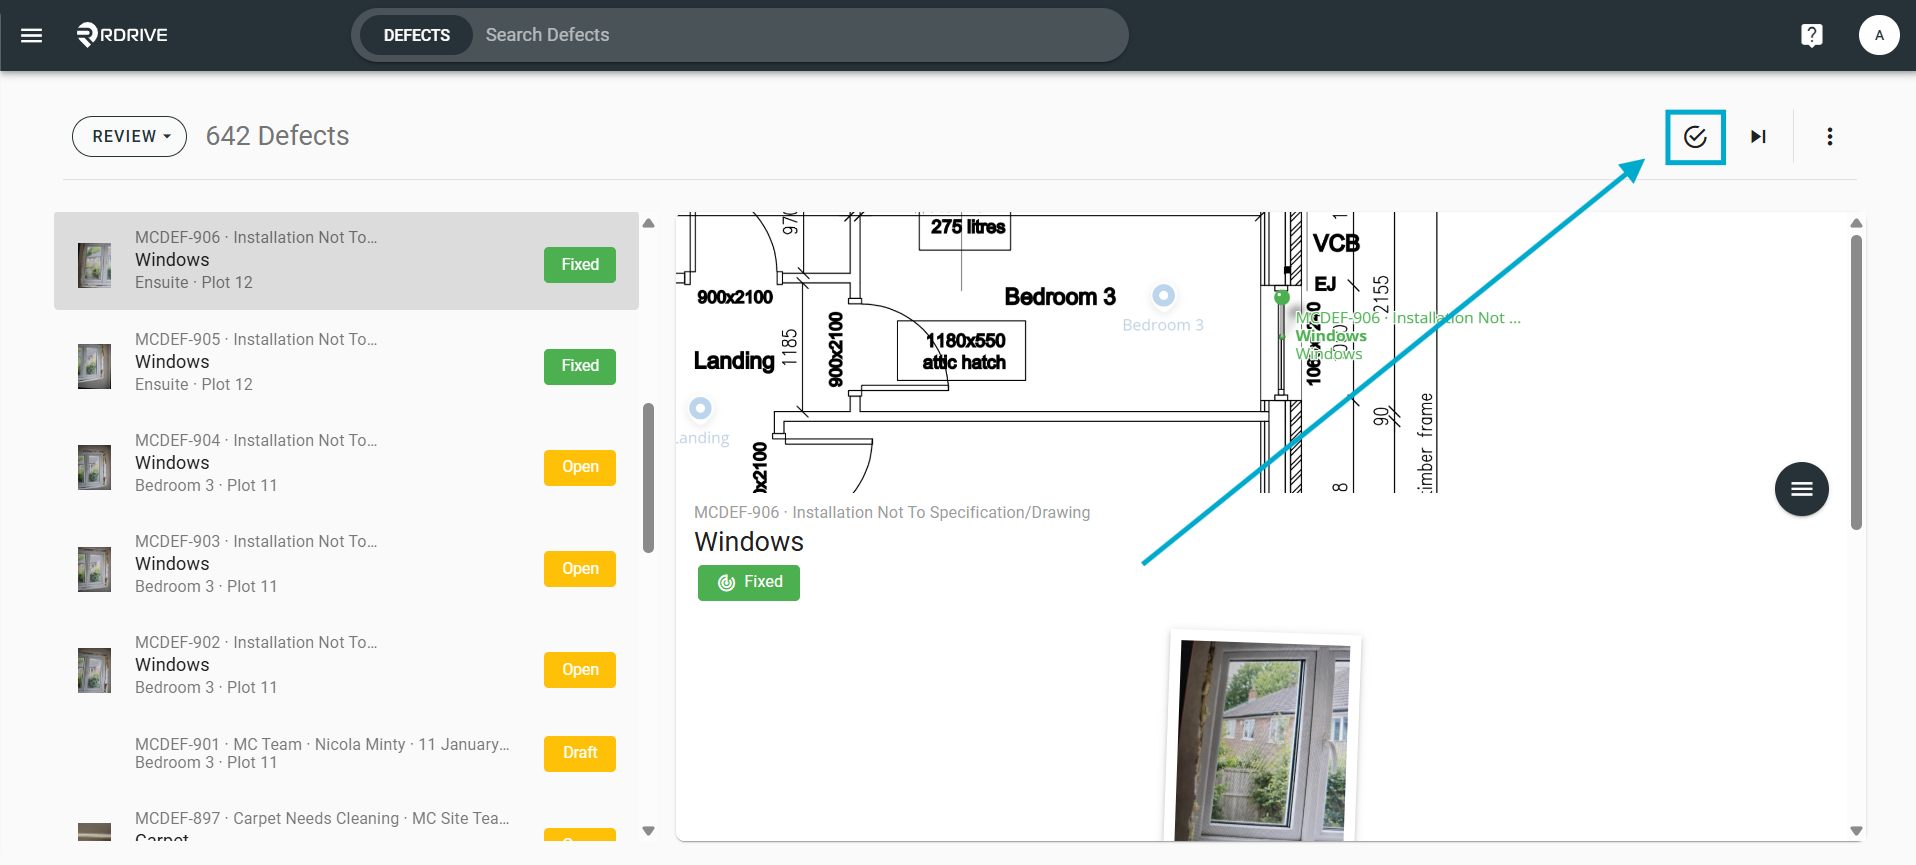Click the Bedroom 3 location pin

(x=1163, y=295)
